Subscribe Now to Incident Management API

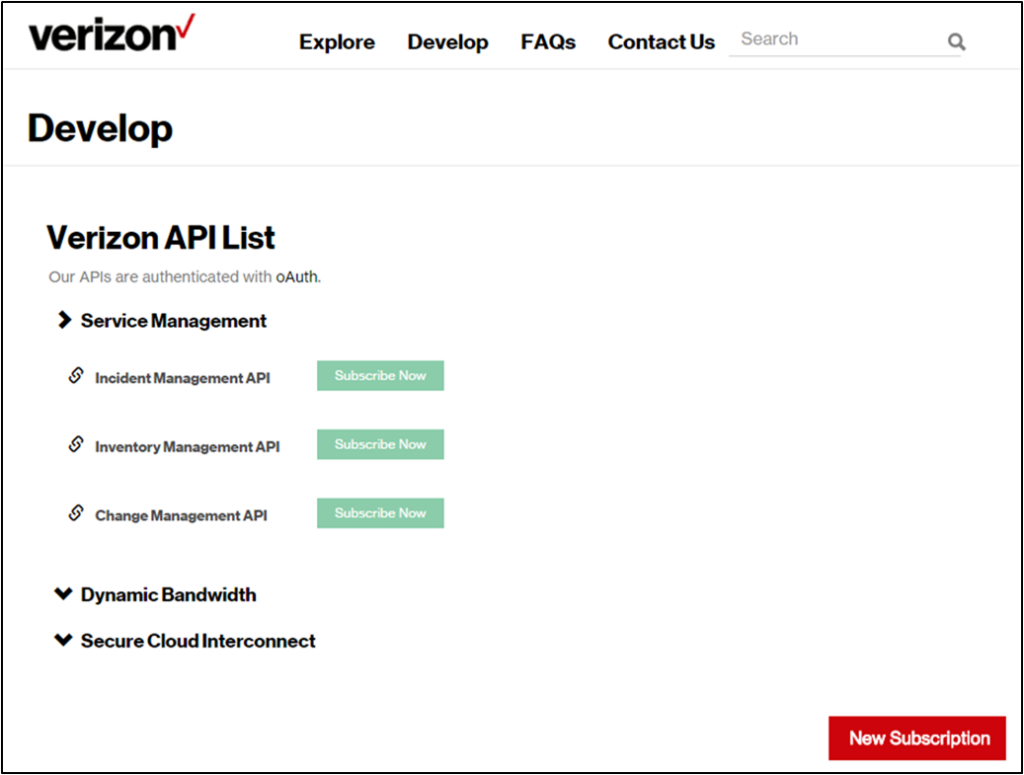point(380,375)
